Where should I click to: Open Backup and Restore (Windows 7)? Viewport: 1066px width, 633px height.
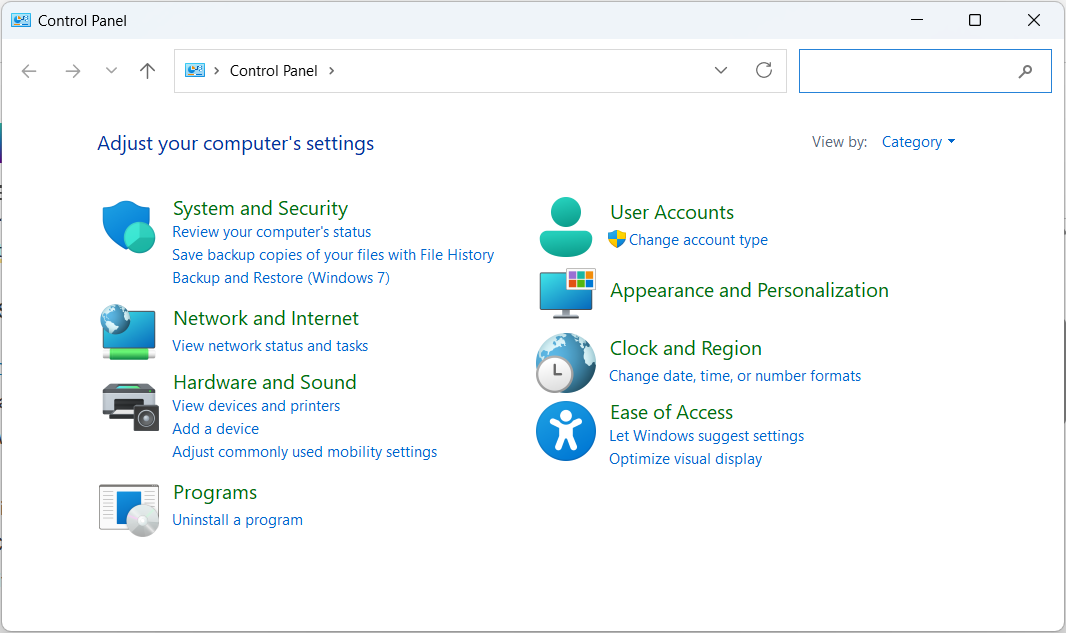click(x=281, y=278)
